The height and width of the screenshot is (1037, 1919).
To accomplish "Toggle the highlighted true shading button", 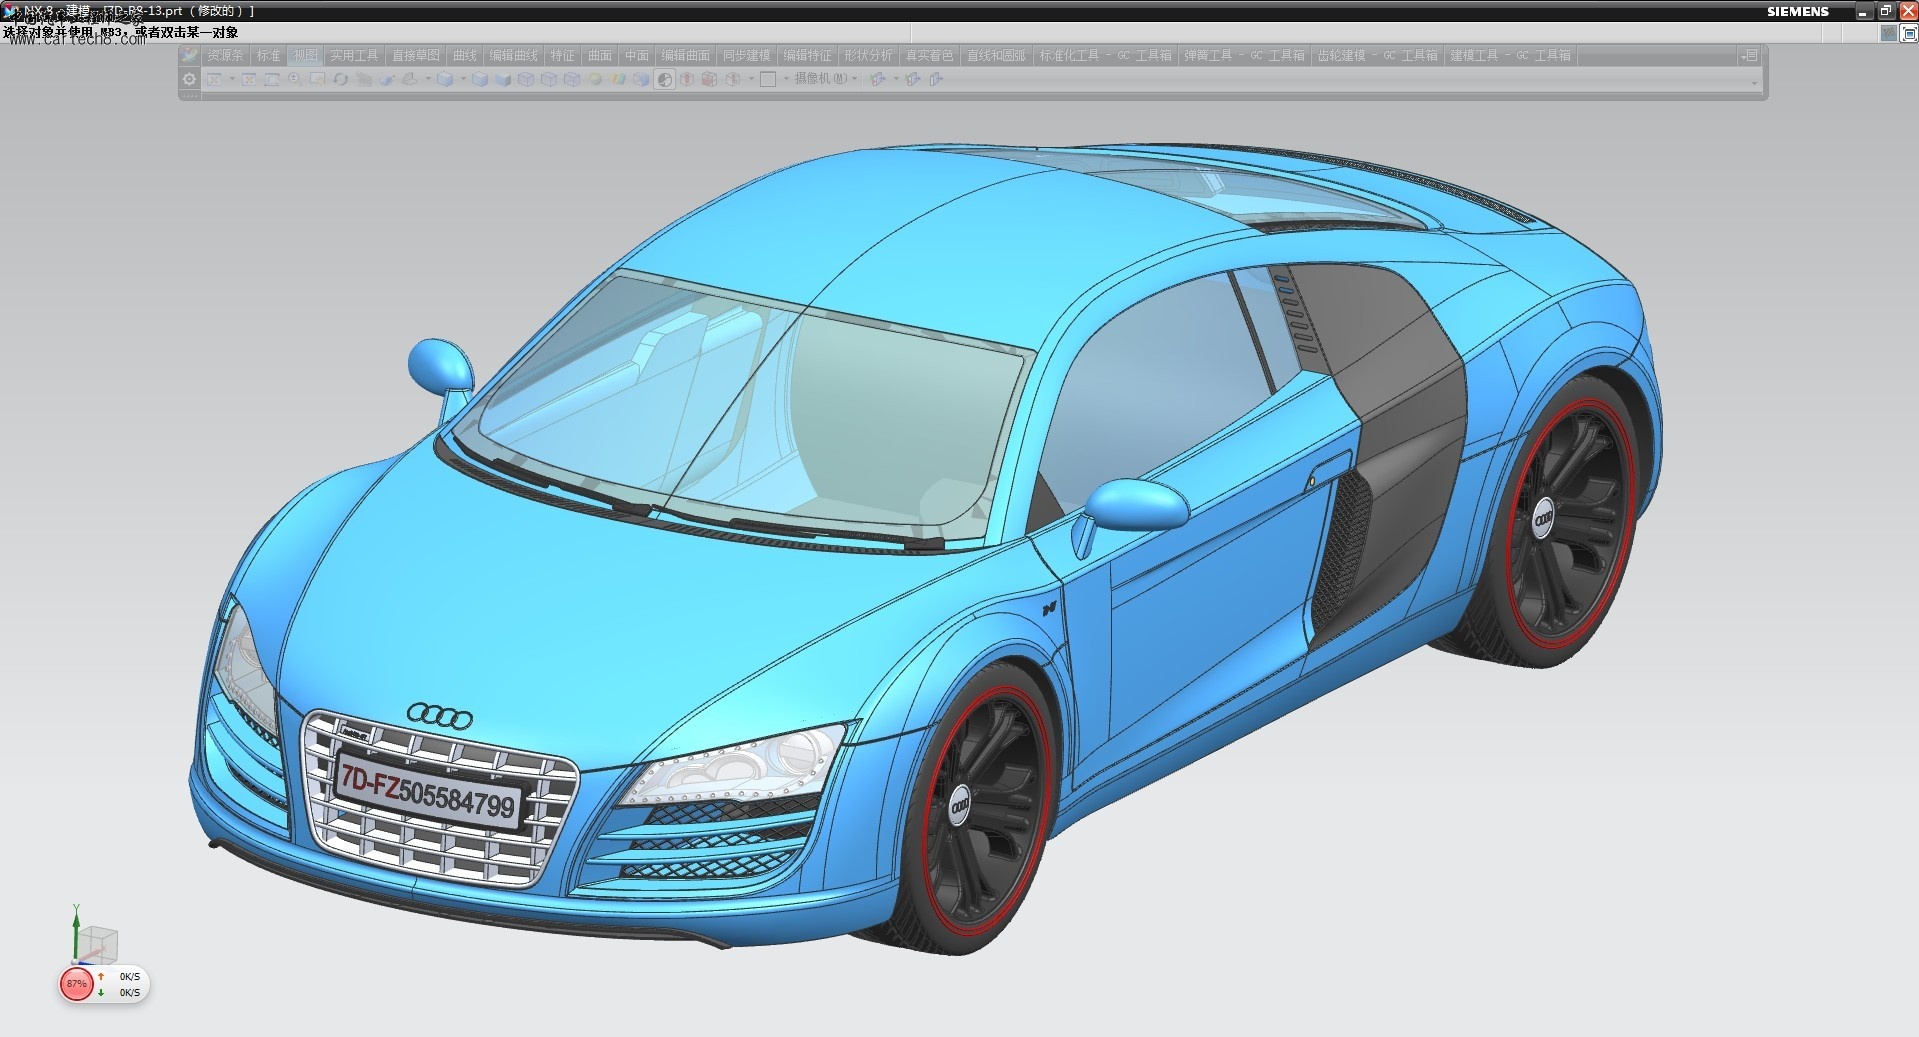I will click(x=665, y=79).
